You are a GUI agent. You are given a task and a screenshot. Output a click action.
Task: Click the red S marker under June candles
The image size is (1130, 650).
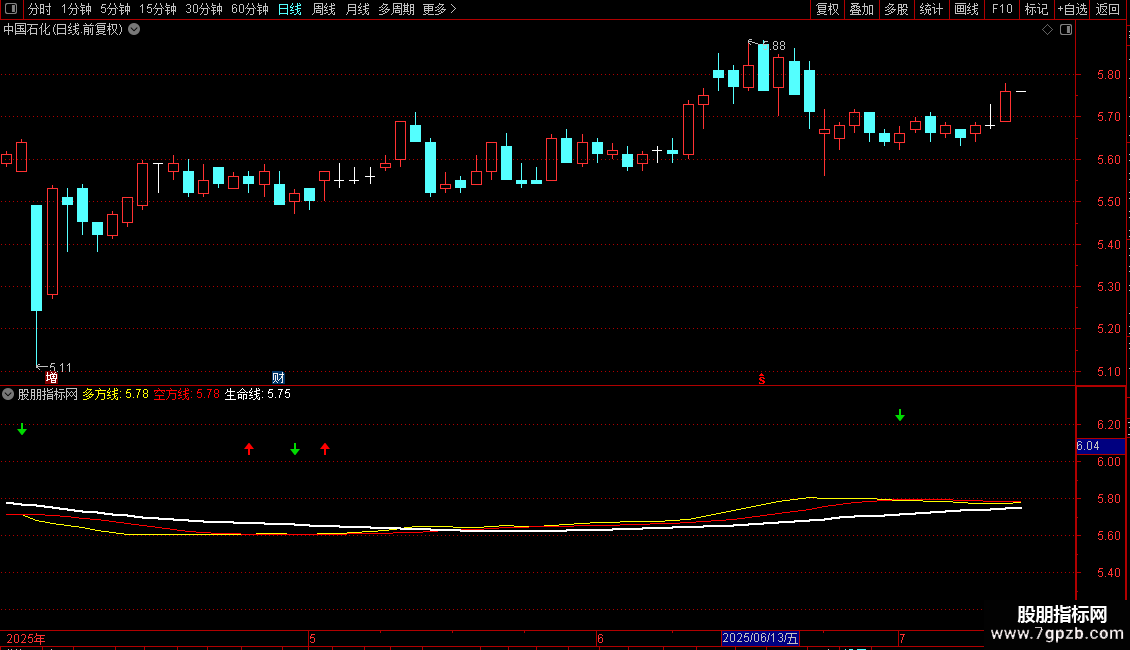coord(762,379)
